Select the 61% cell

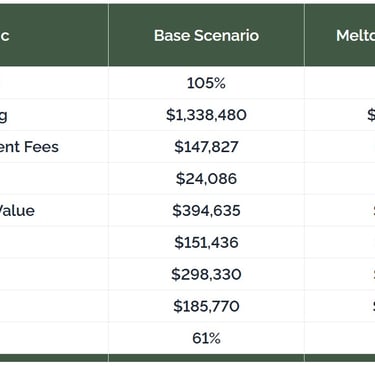tap(206, 338)
